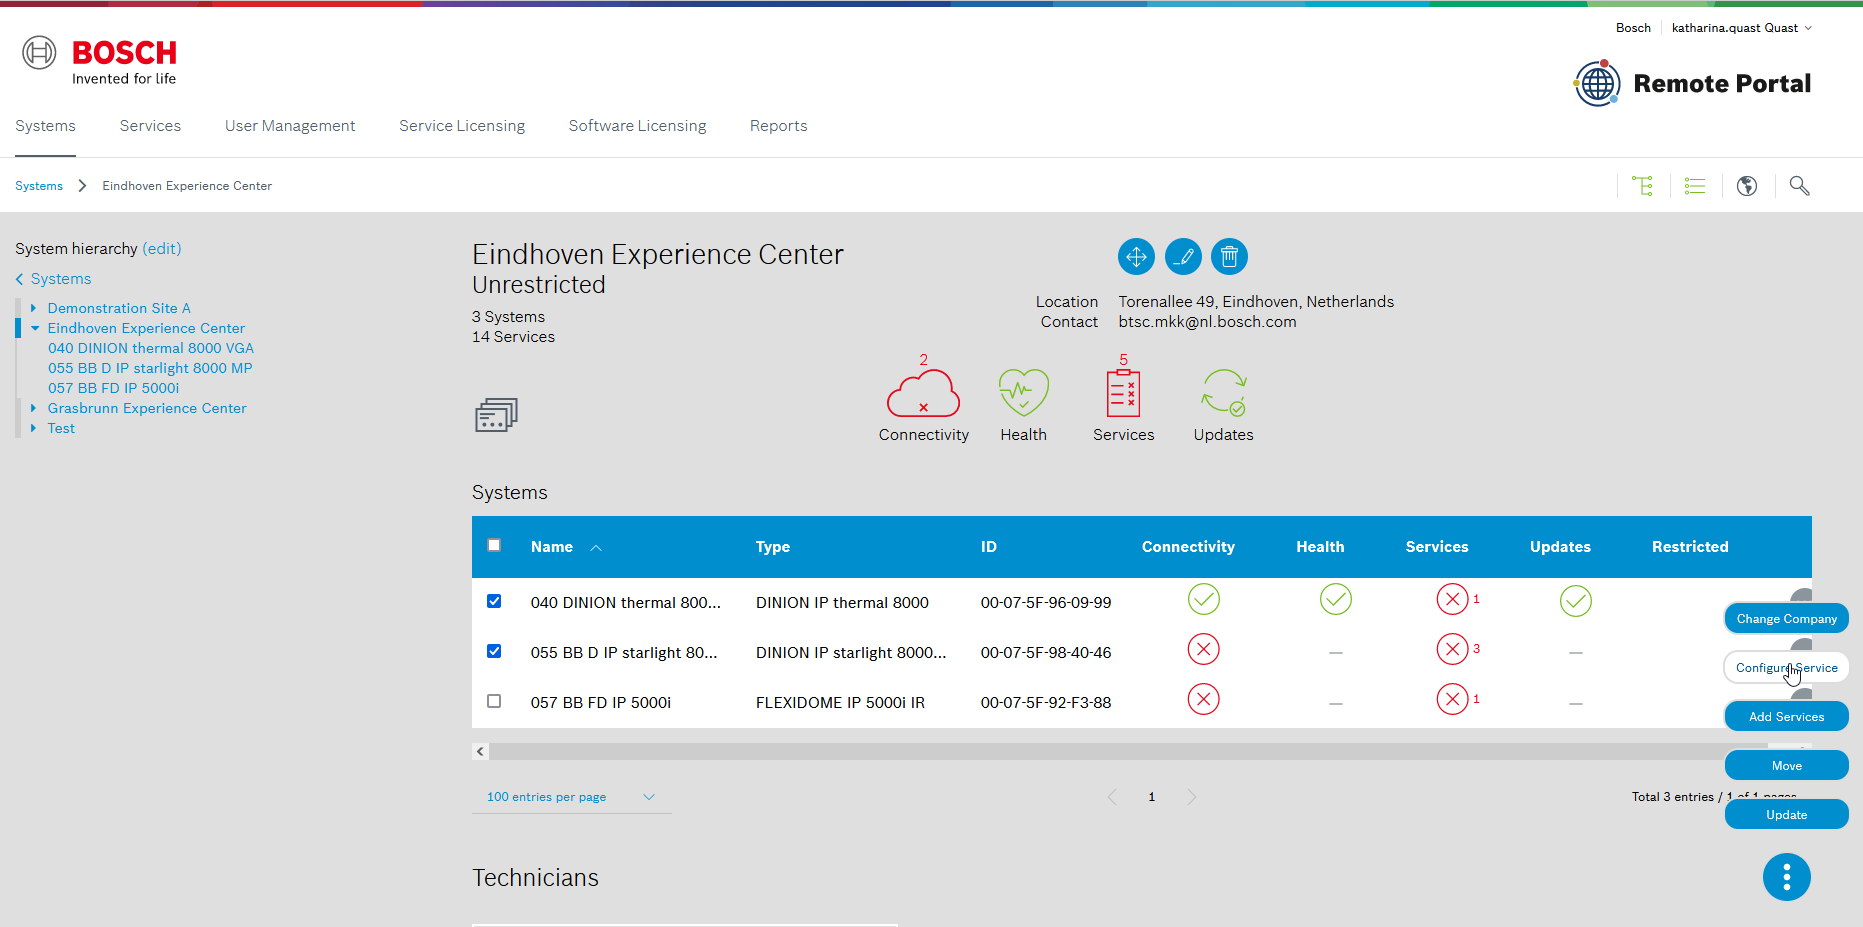Click the Bosch logo icon
Screen dimensions: 1863x927
point(39,52)
